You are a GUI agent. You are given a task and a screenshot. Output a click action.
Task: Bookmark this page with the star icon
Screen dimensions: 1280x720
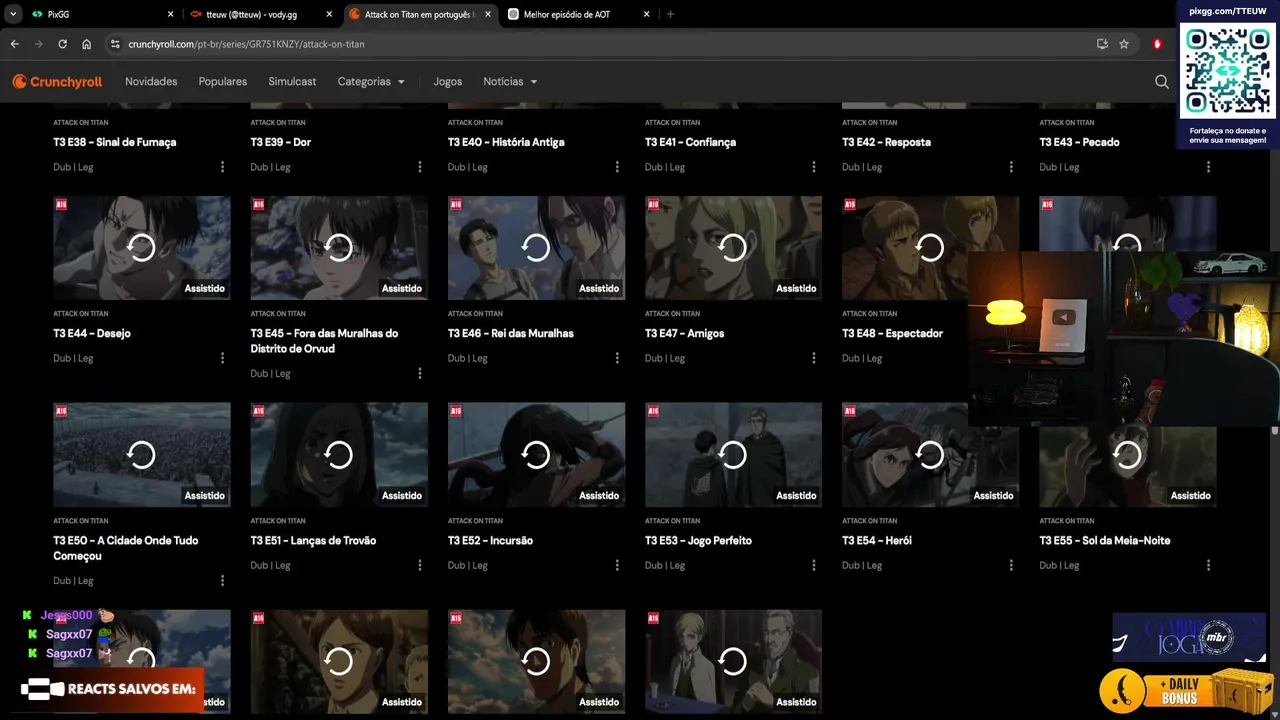coord(1124,44)
